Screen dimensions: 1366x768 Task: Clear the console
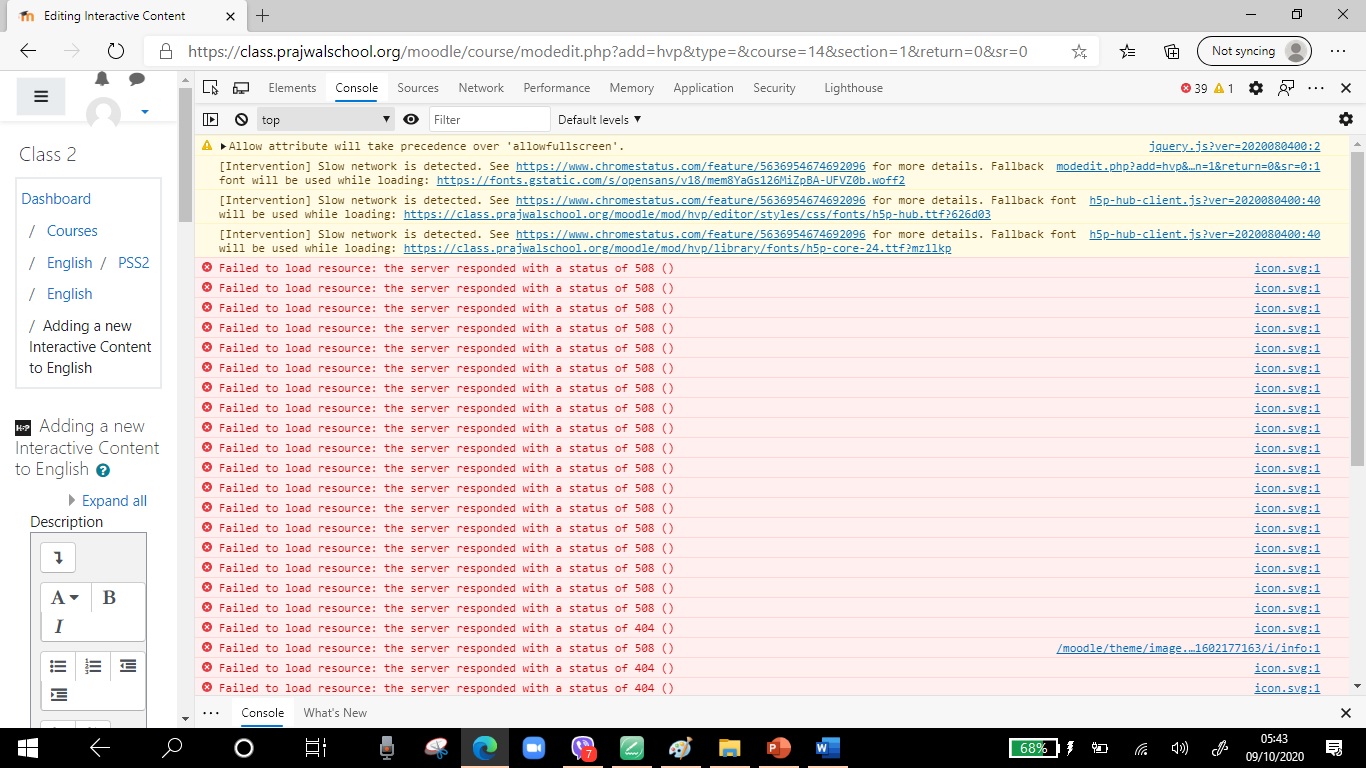(241, 119)
